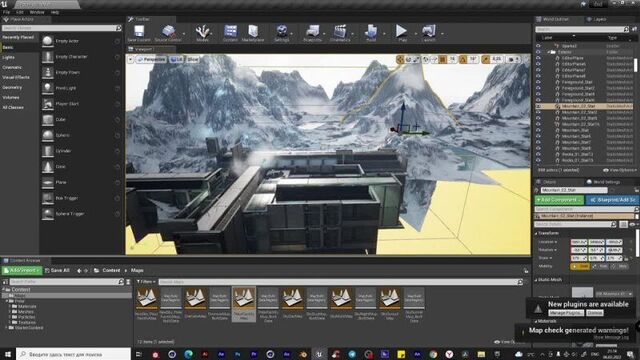Select the Mountain_02_Stat2 outliner row
The height and width of the screenshot is (360, 640).
(584, 112)
